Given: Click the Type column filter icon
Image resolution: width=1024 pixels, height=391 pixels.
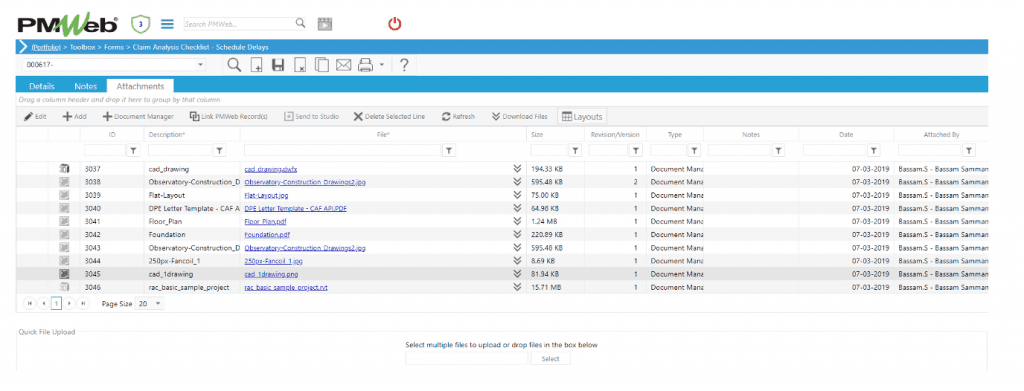Looking at the screenshot, I should [x=695, y=151].
